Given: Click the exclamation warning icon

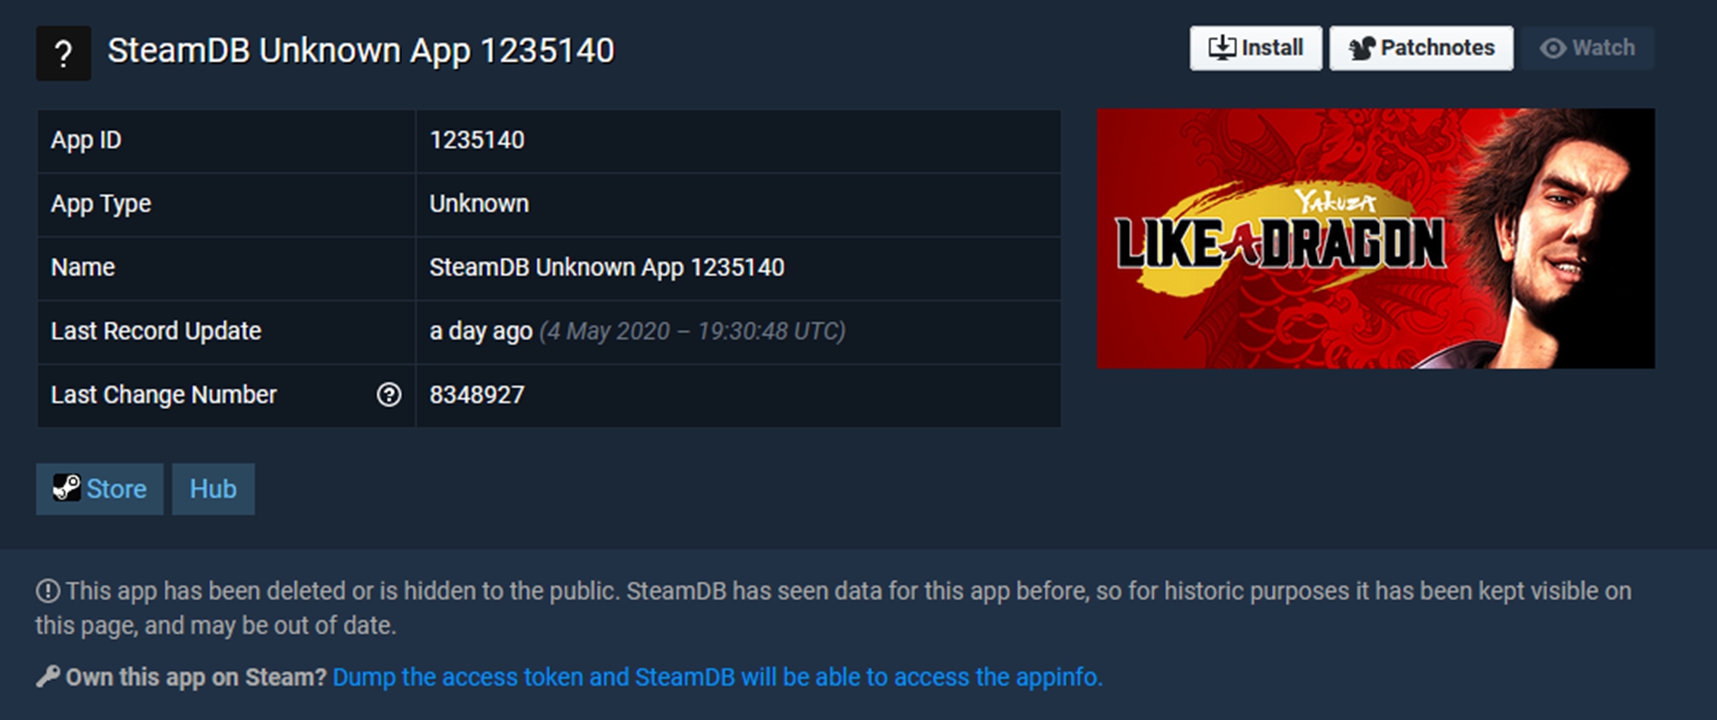Looking at the screenshot, I should [x=47, y=591].
